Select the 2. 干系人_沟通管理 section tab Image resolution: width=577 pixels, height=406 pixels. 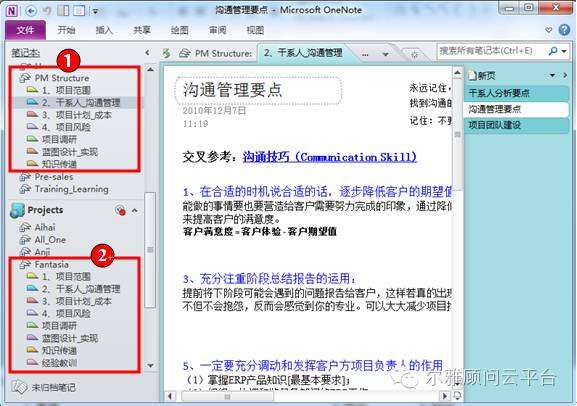tap(302, 53)
